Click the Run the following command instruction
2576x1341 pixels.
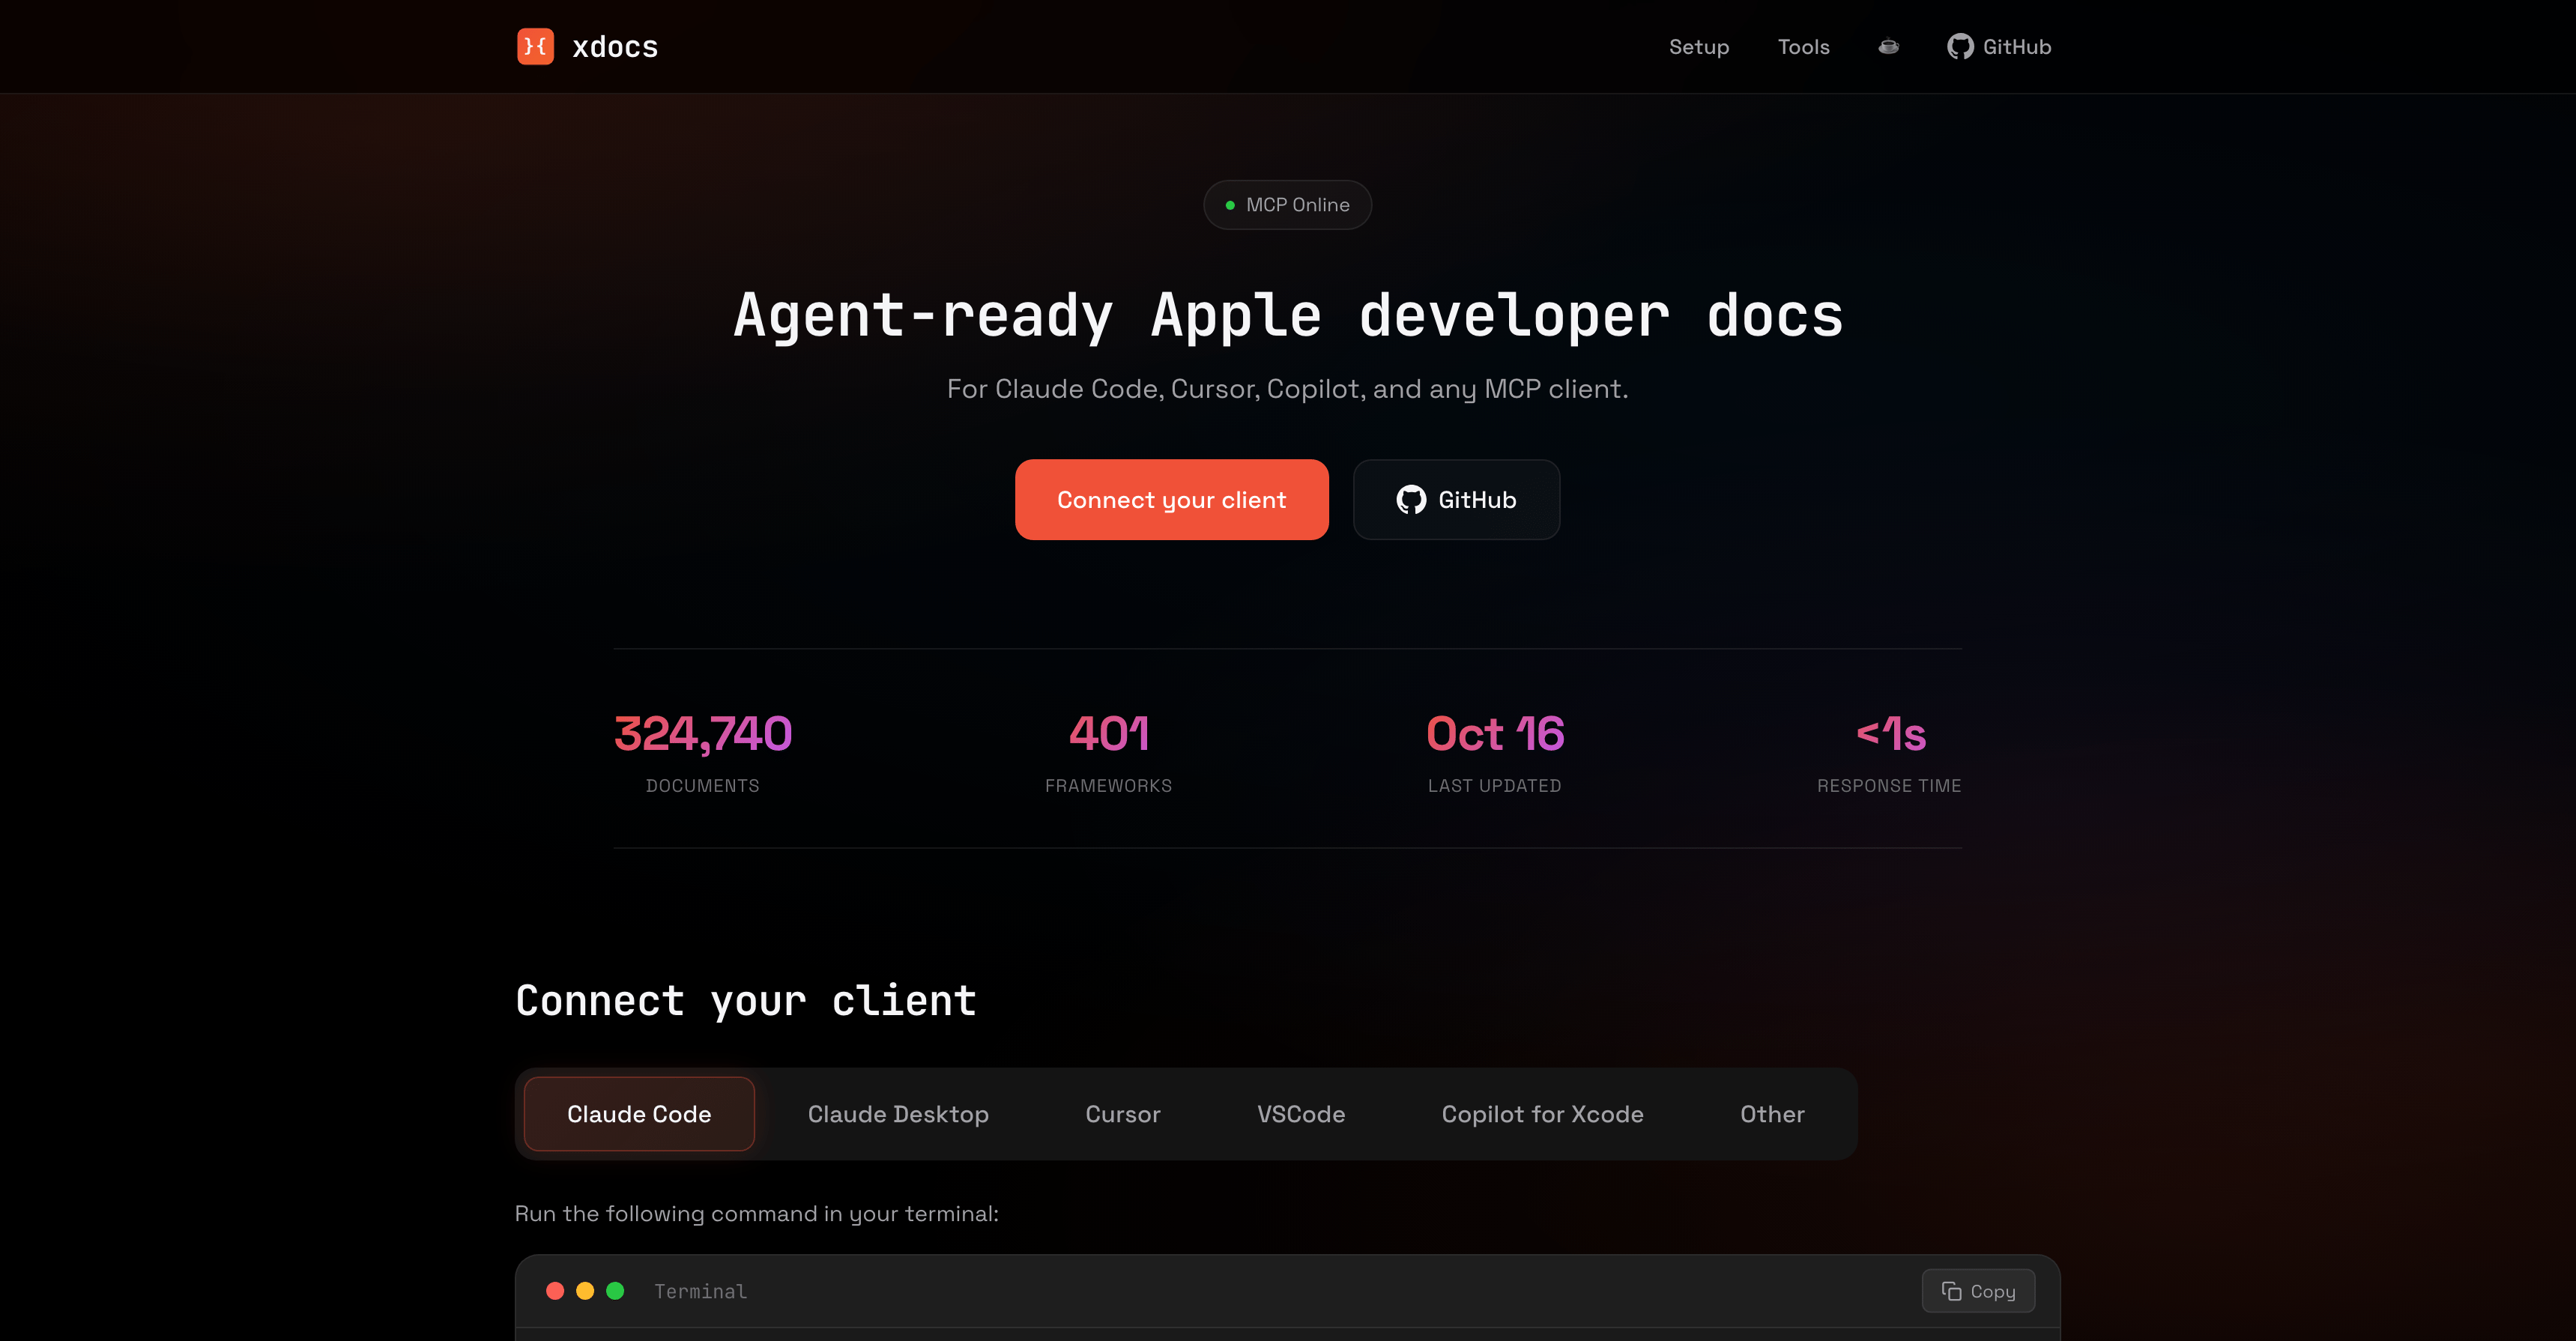[x=757, y=1213]
